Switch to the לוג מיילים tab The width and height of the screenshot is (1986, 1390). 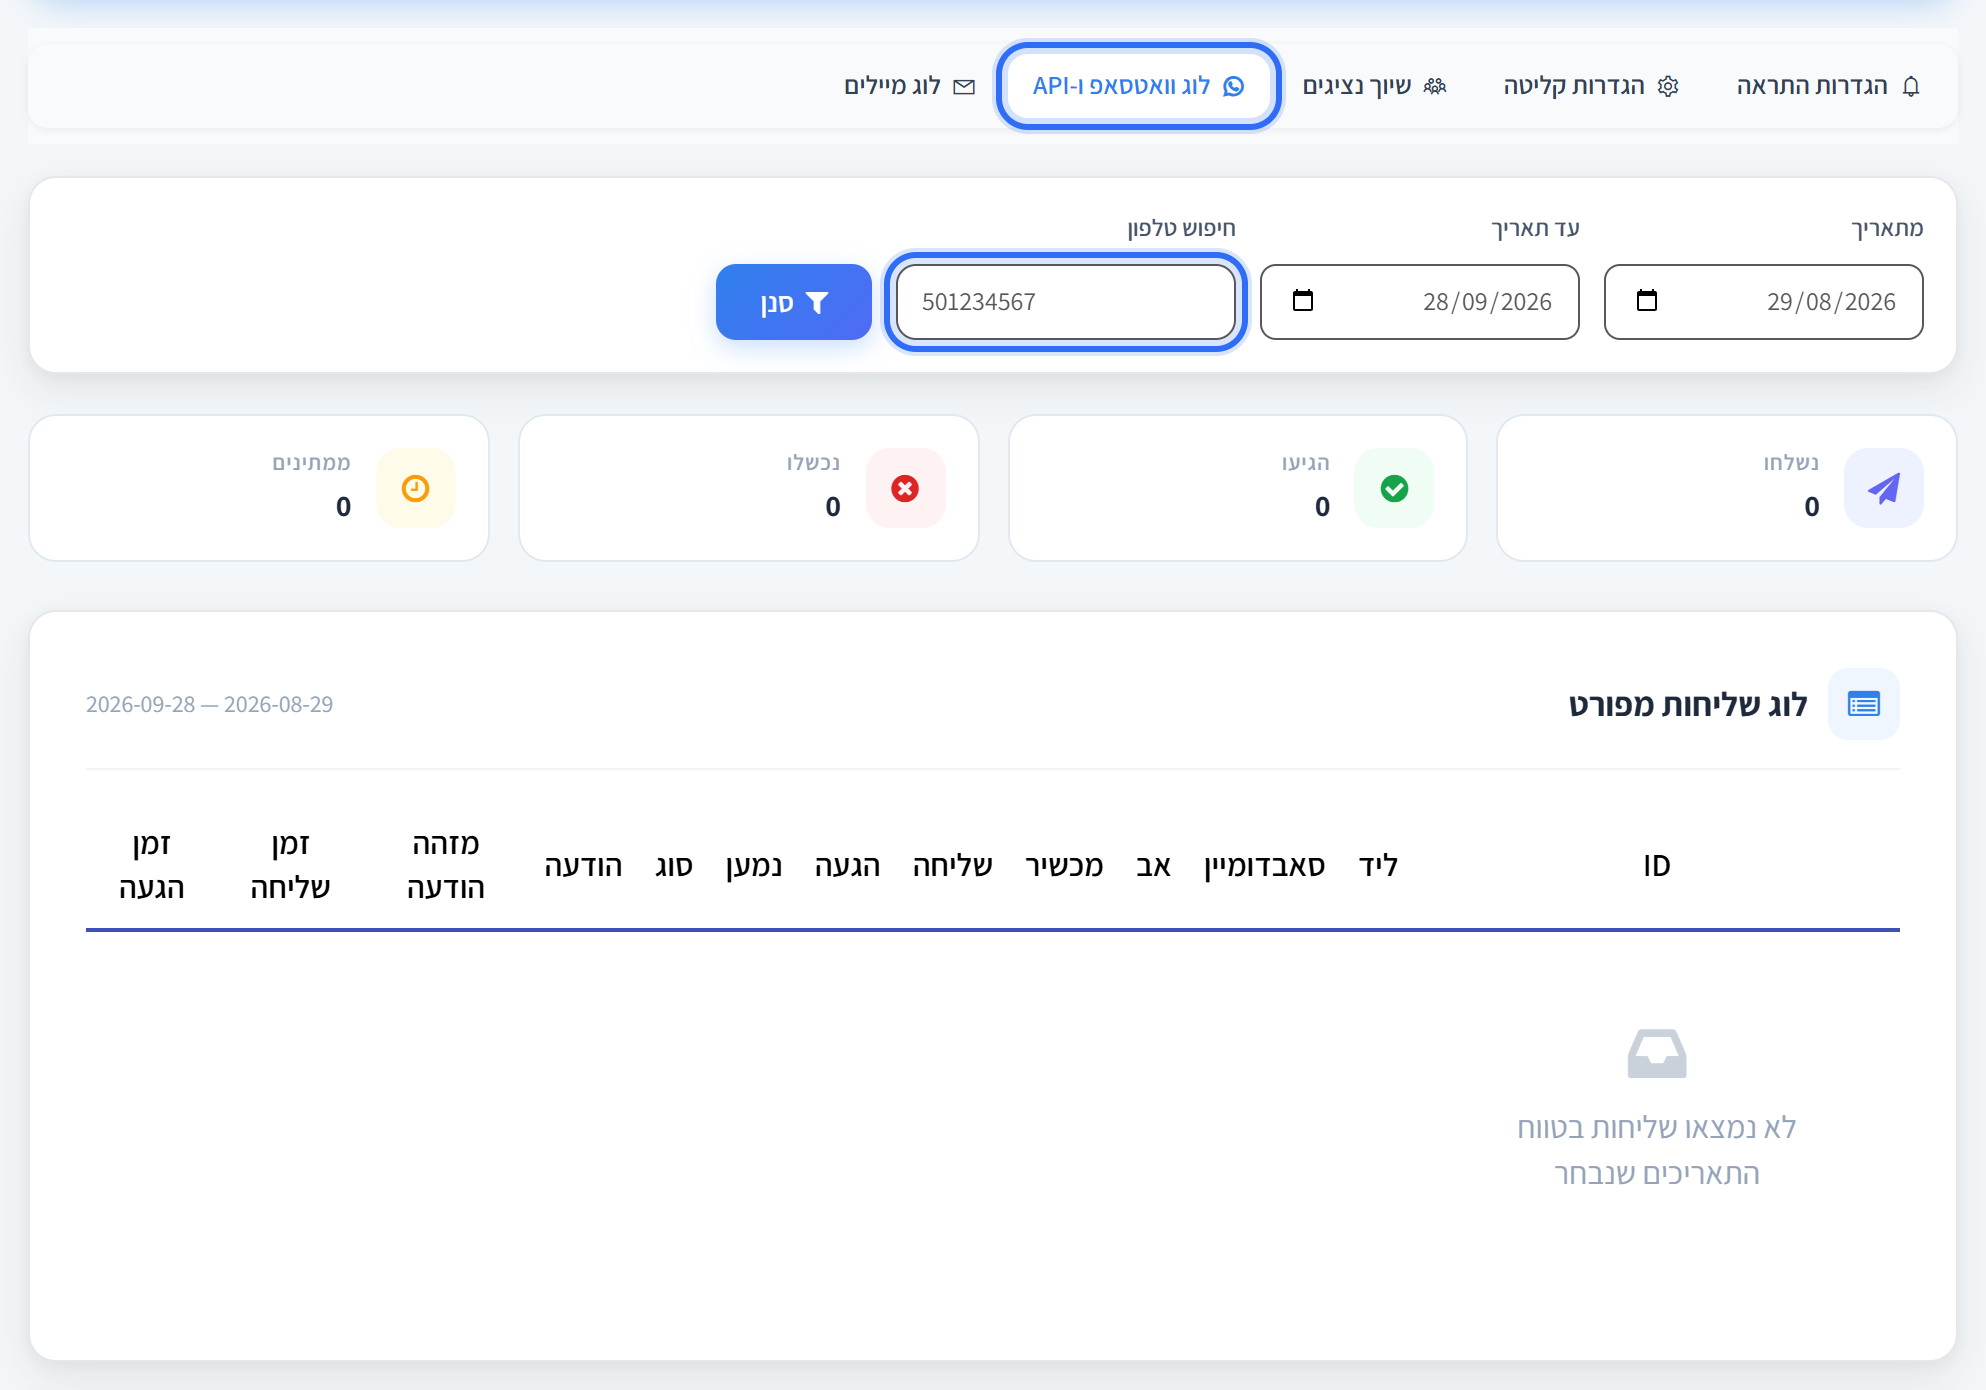(x=909, y=86)
